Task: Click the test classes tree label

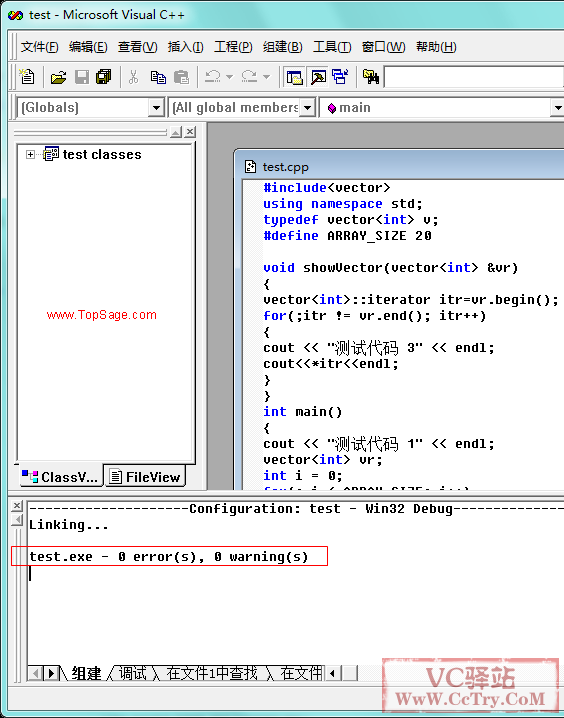Action: click(x=102, y=154)
